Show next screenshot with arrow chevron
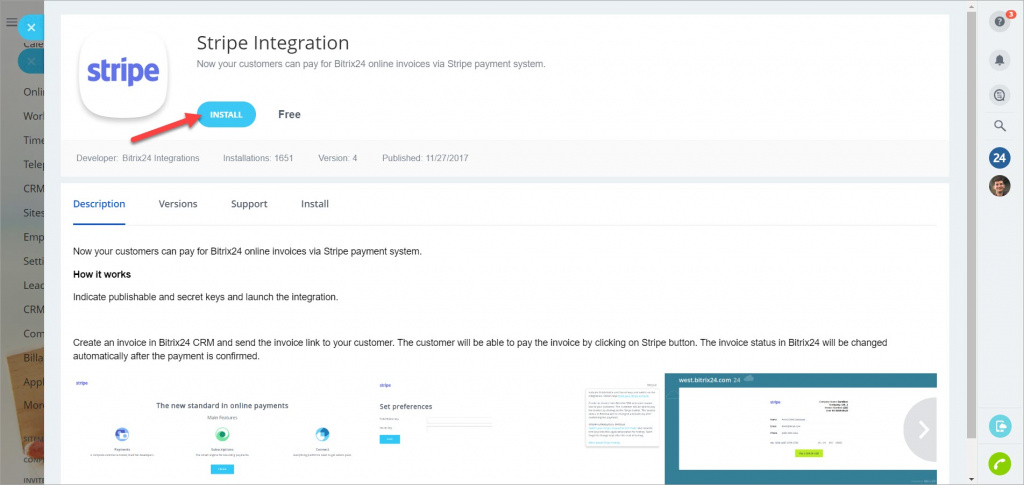This screenshot has width=1024, height=485. [x=923, y=429]
